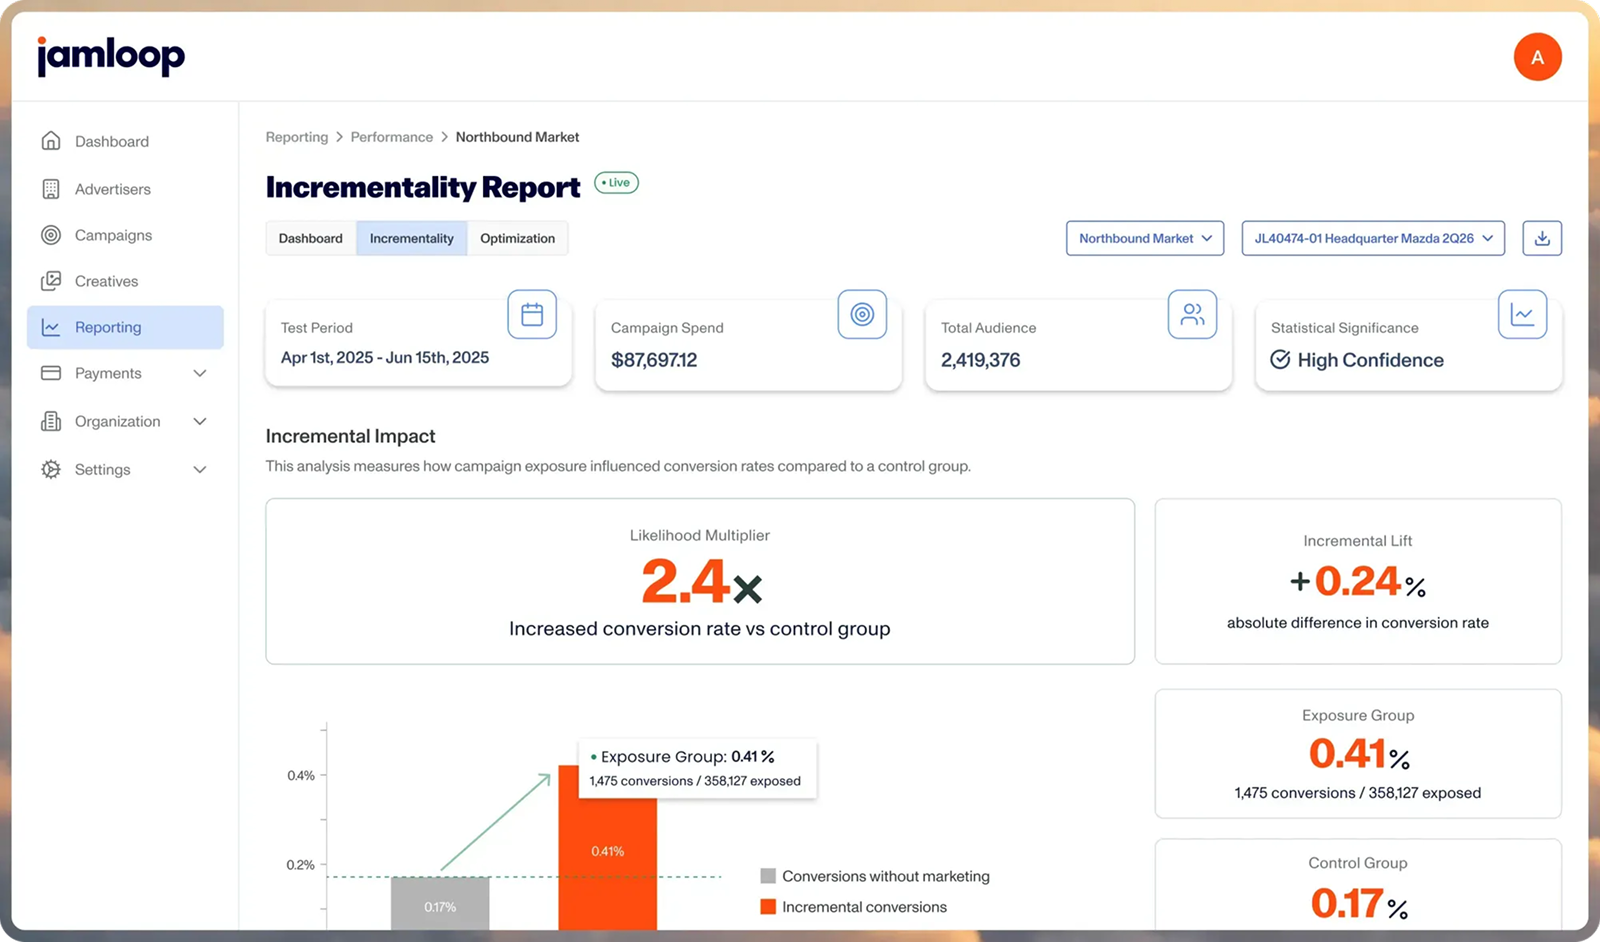Click the orange Incremental conversions legend swatch
The width and height of the screenshot is (1600, 942).
tap(768, 907)
